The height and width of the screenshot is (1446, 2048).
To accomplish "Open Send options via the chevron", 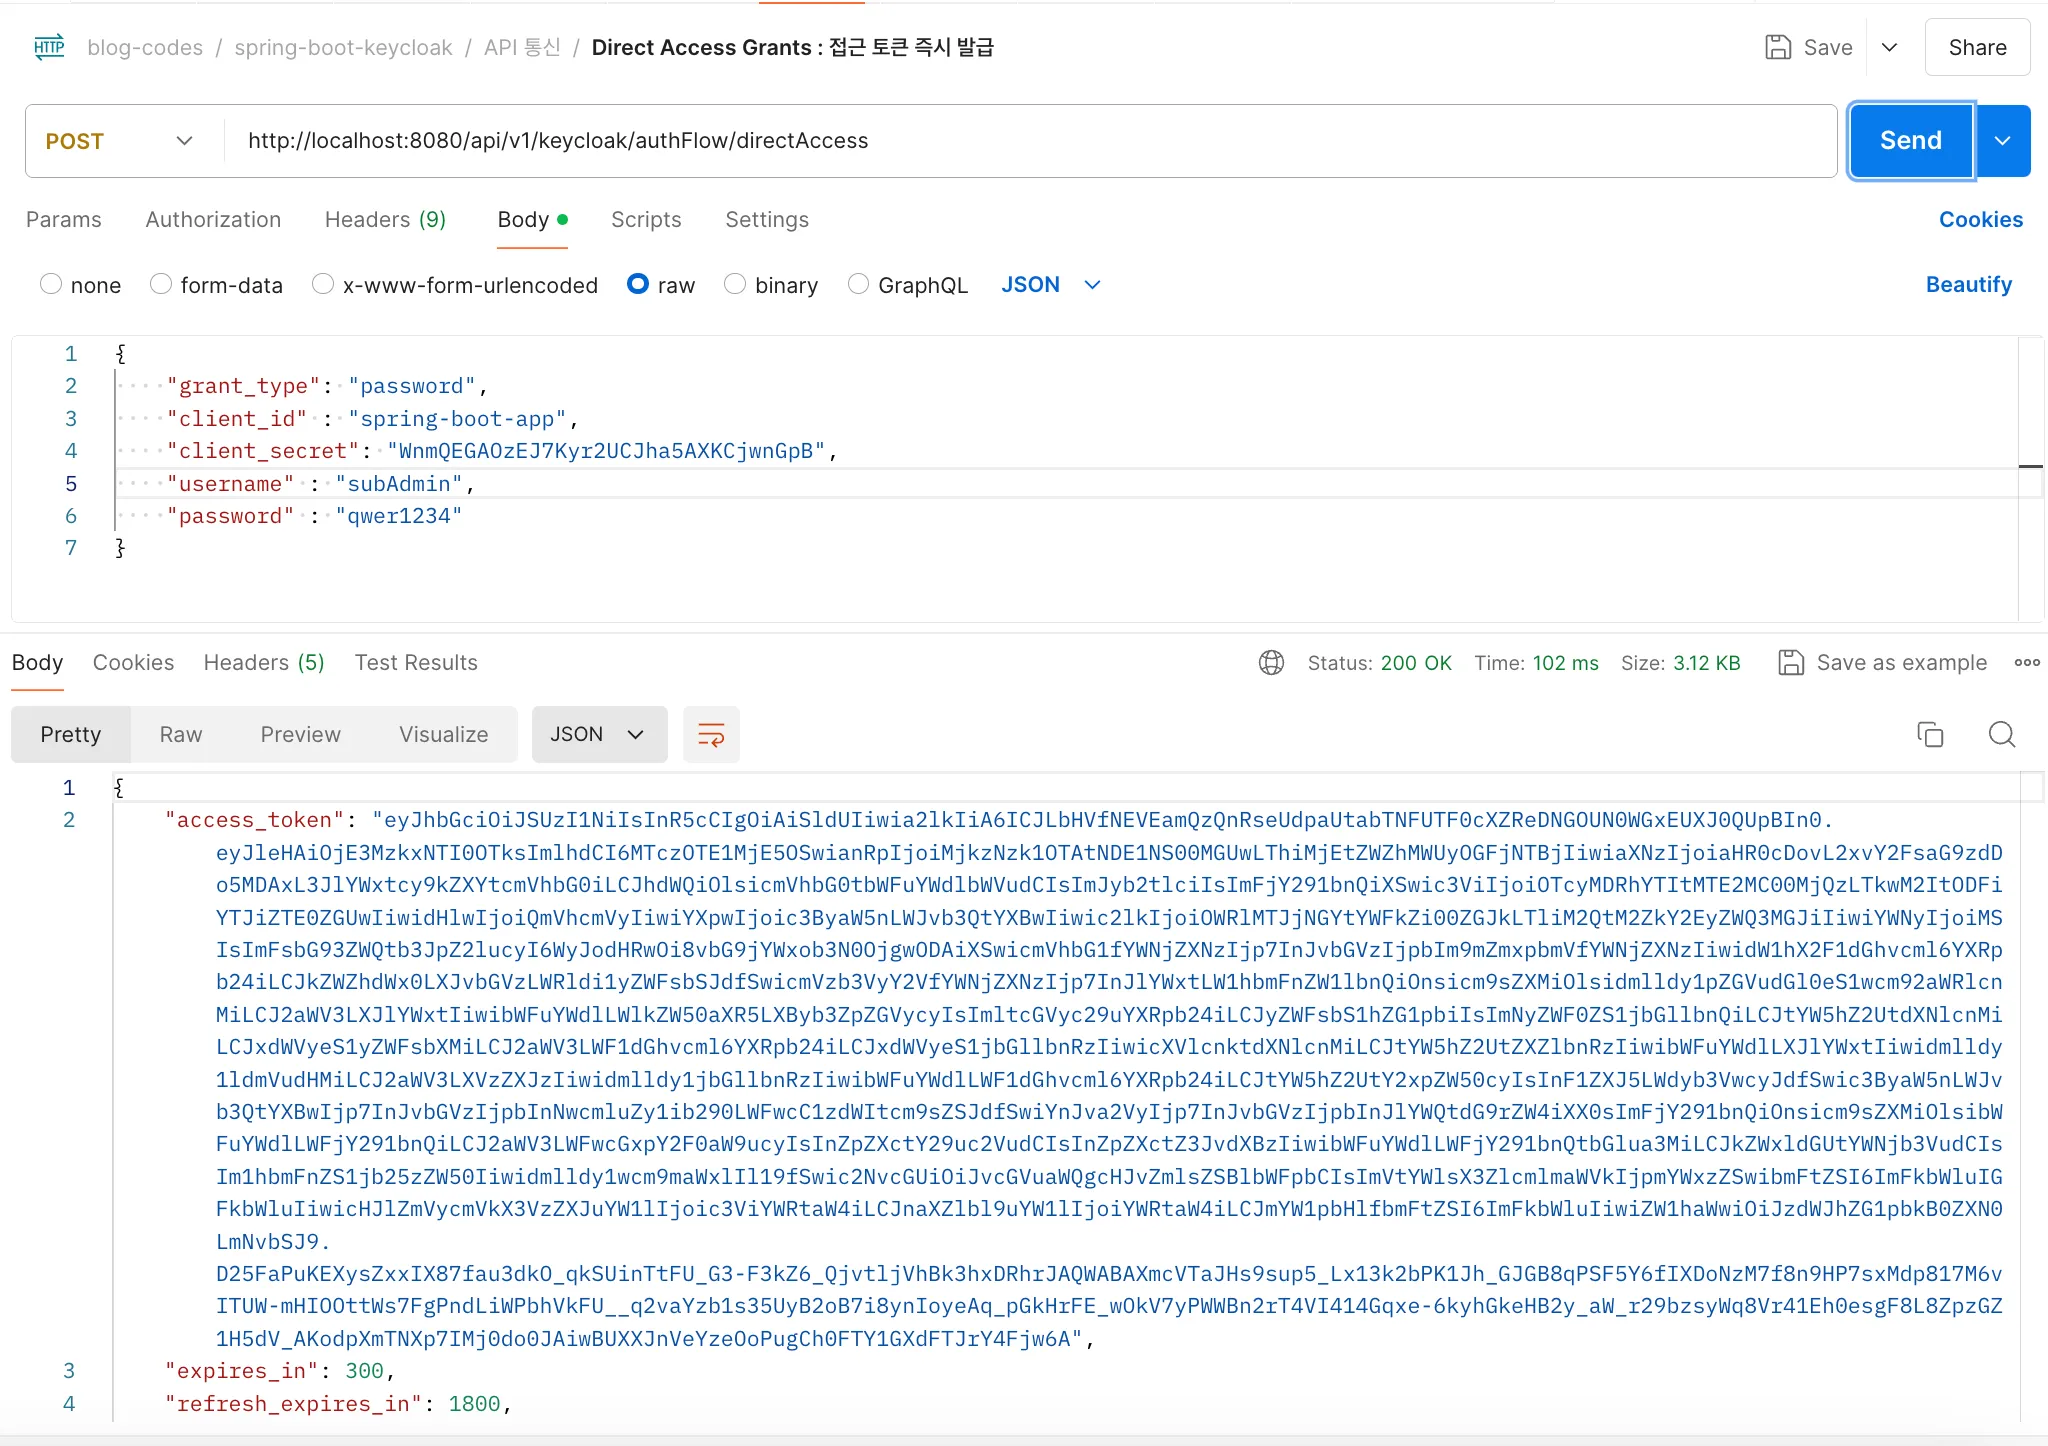I will (x=2002, y=140).
